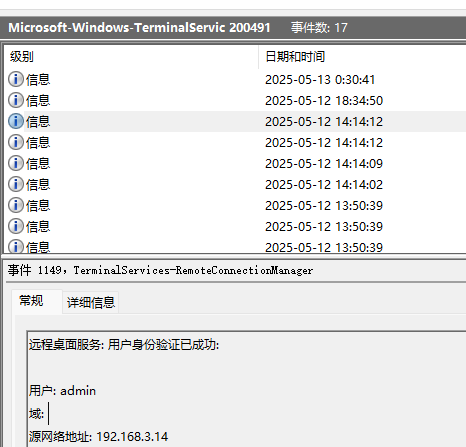
Task: Click info icon of 14:14:09 event
Action: pos(16,163)
